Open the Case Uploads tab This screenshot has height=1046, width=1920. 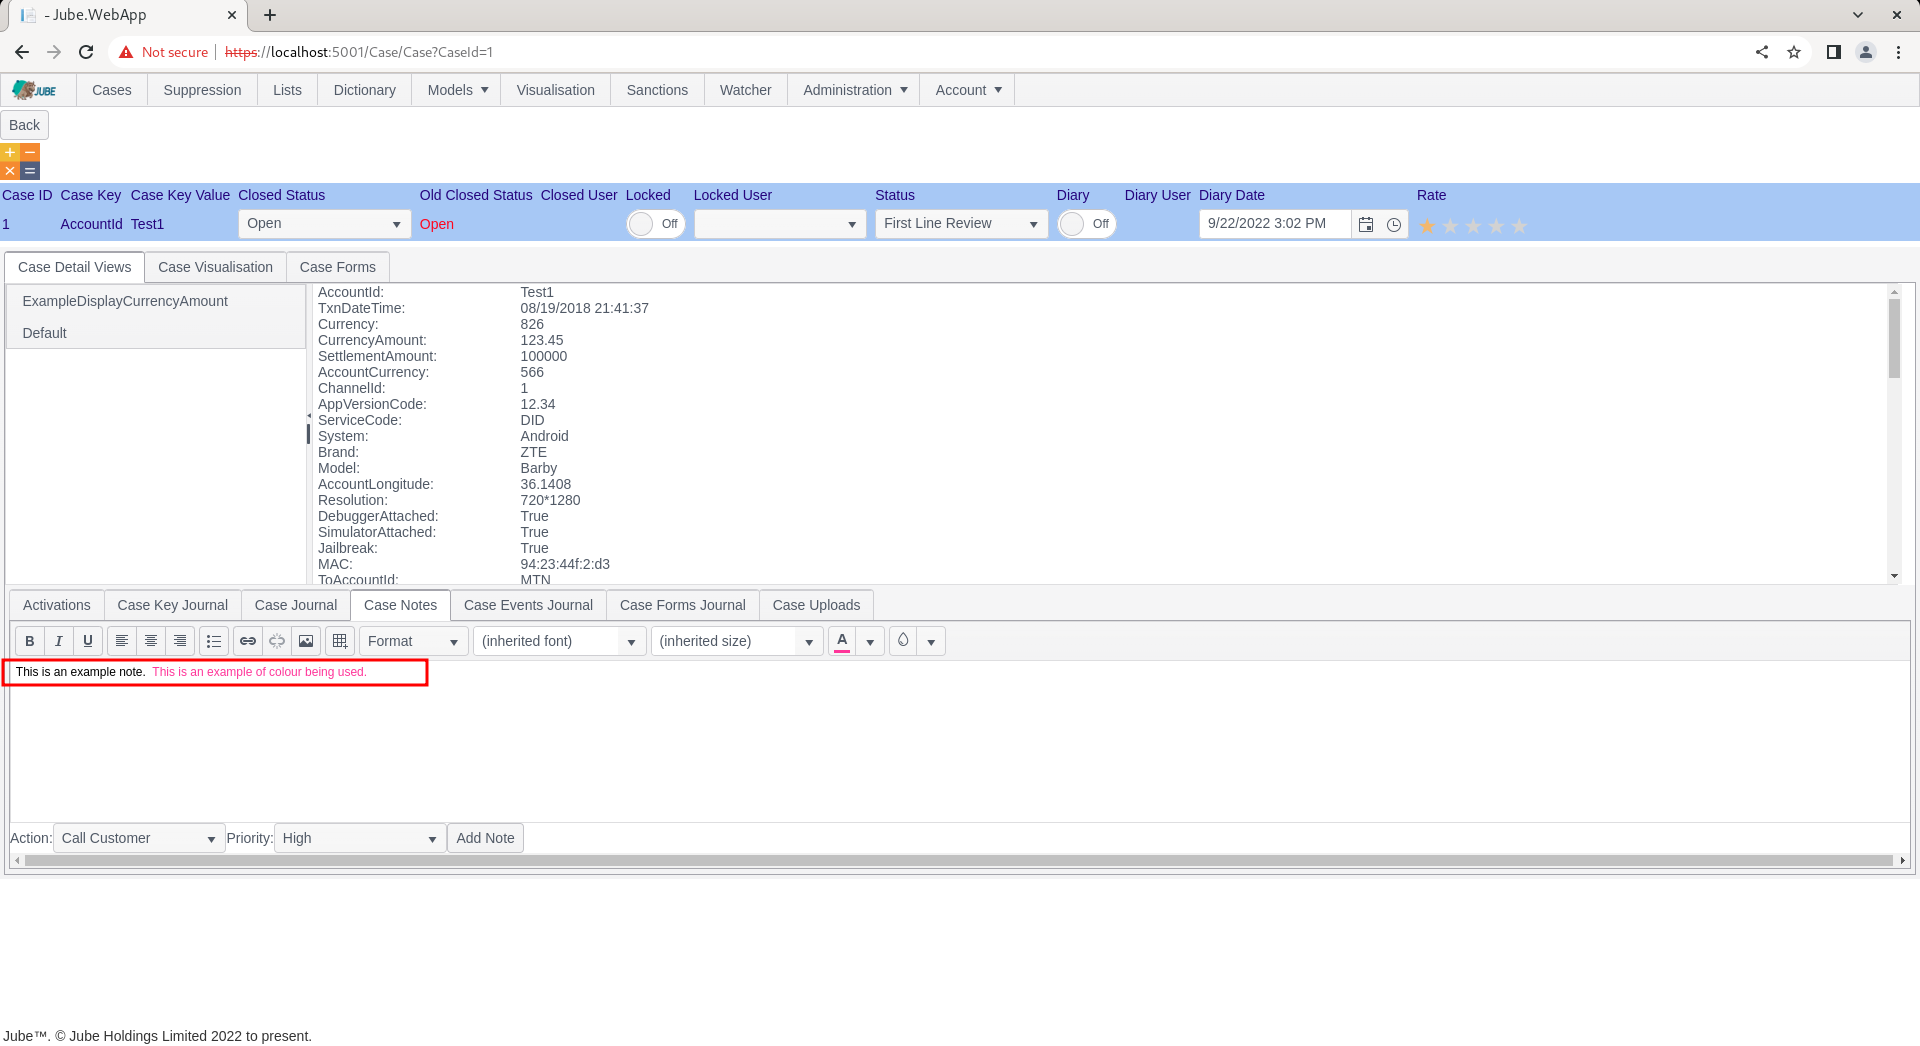point(816,605)
